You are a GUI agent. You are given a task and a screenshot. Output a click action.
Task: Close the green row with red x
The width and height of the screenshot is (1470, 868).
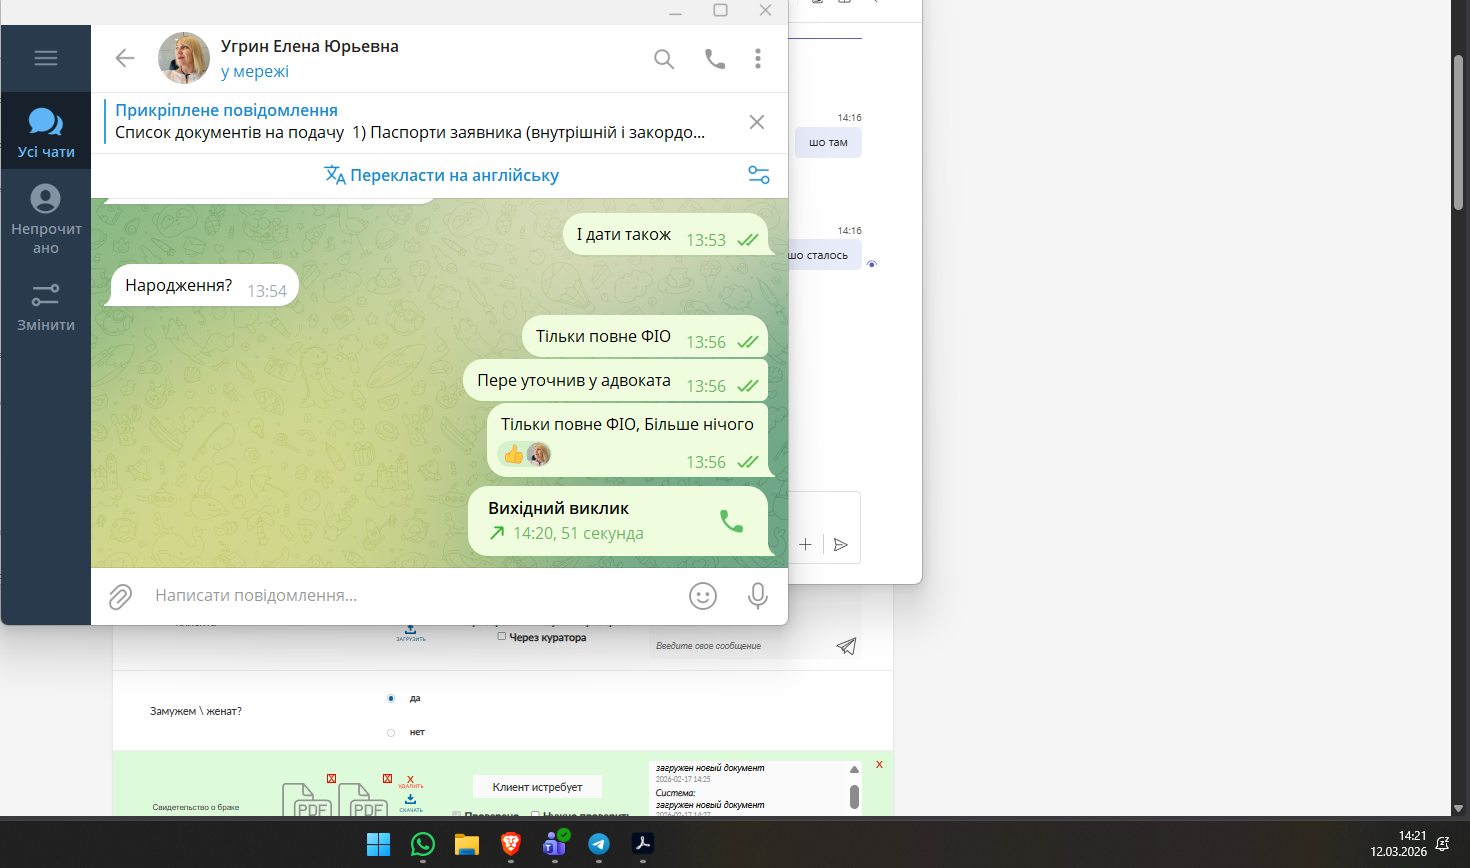tap(879, 764)
